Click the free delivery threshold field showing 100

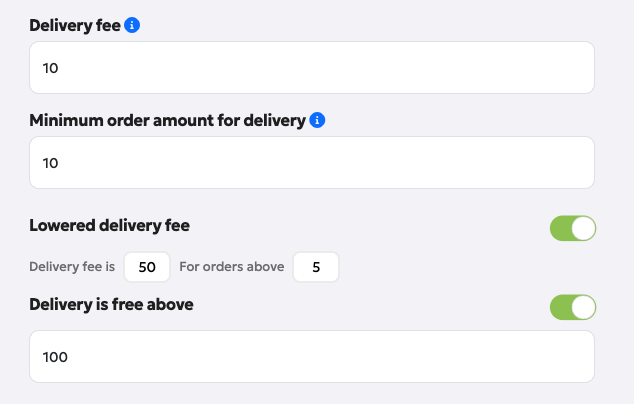click(x=312, y=356)
